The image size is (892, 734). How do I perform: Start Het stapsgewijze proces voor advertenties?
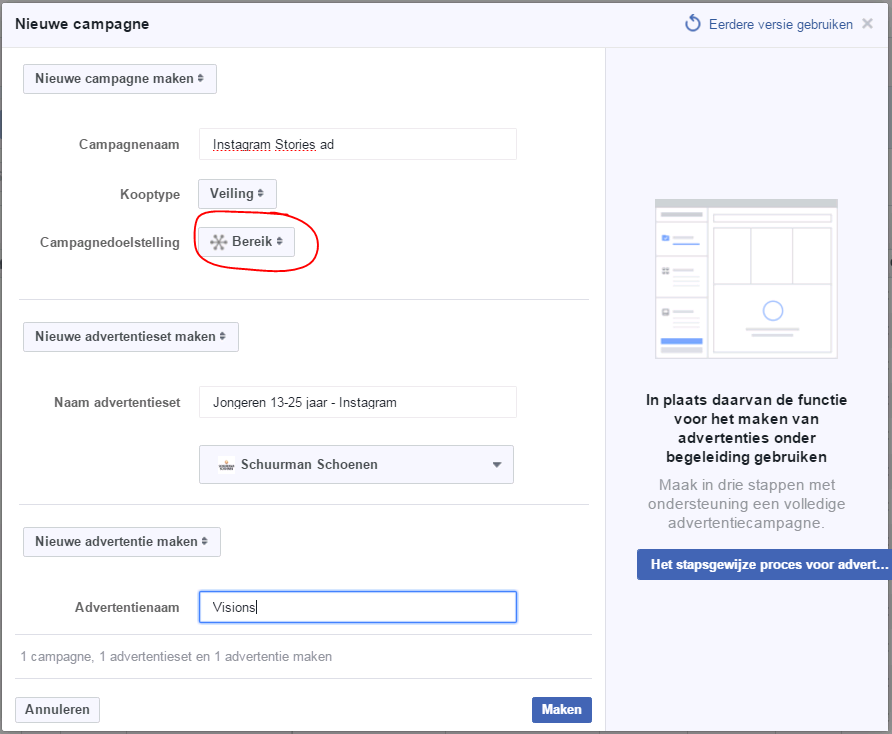763,564
